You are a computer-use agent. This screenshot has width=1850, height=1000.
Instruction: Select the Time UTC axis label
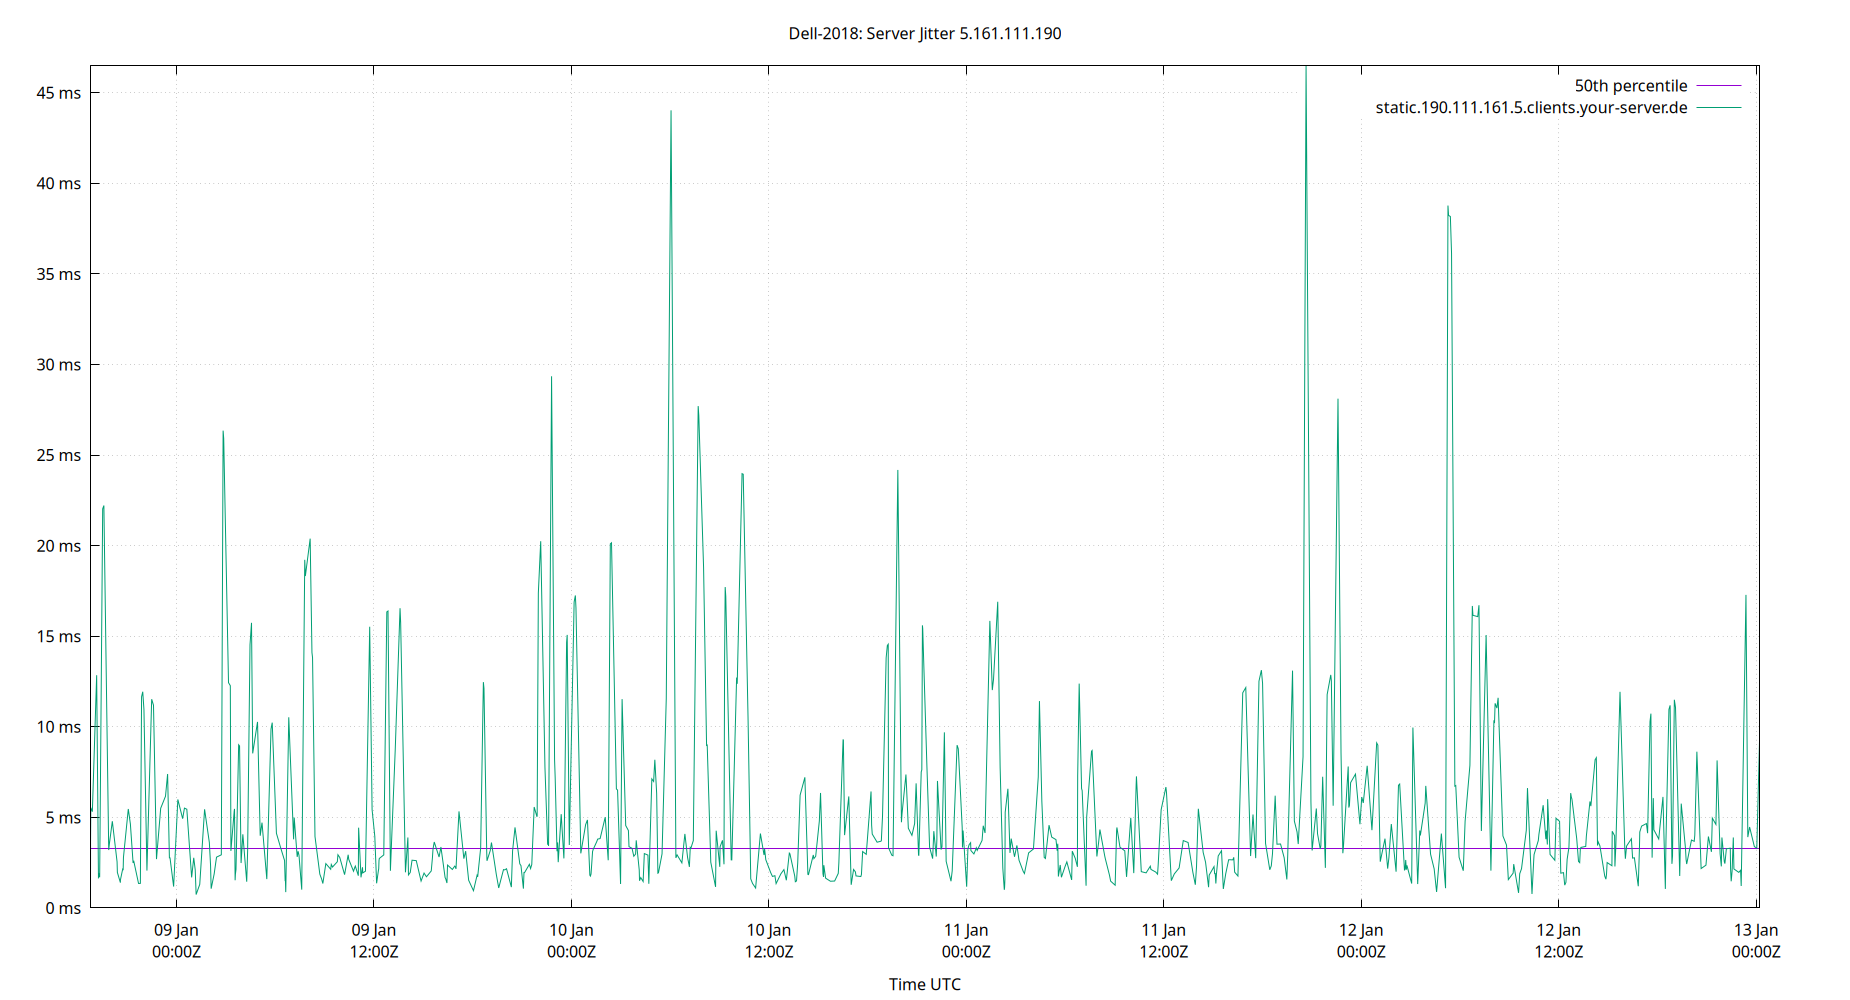[925, 984]
